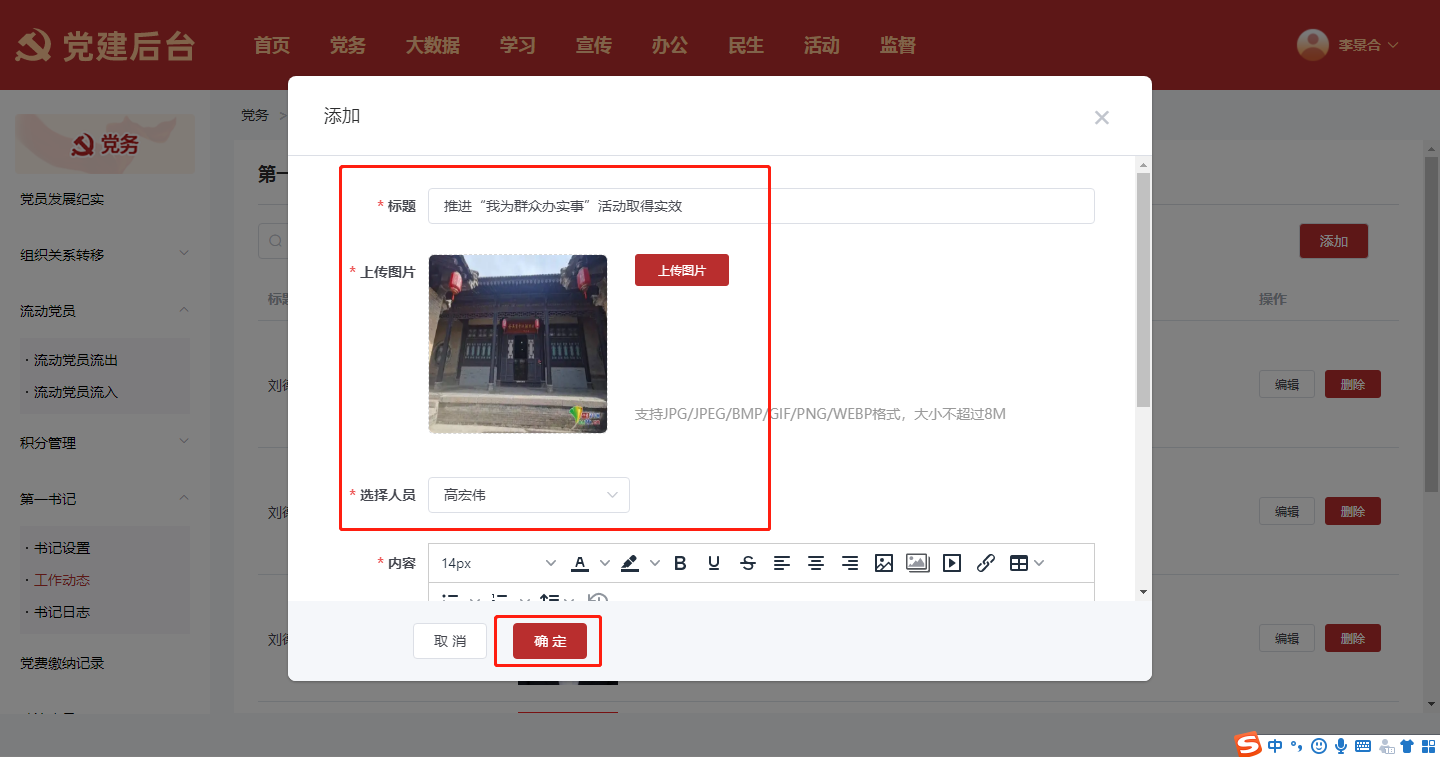Open the 选择人员 dropdown showing 高宏伟
This screenshot has width=1440, height=757.
click(x=529, y=495)
